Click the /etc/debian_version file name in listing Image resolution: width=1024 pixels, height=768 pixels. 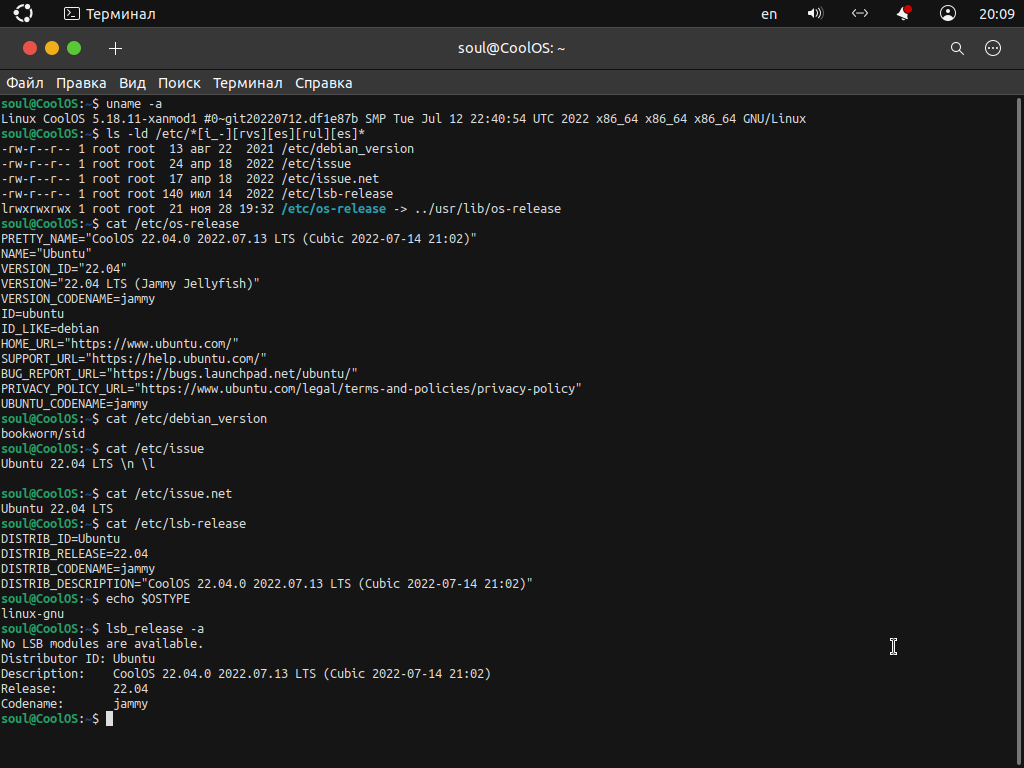347,149
